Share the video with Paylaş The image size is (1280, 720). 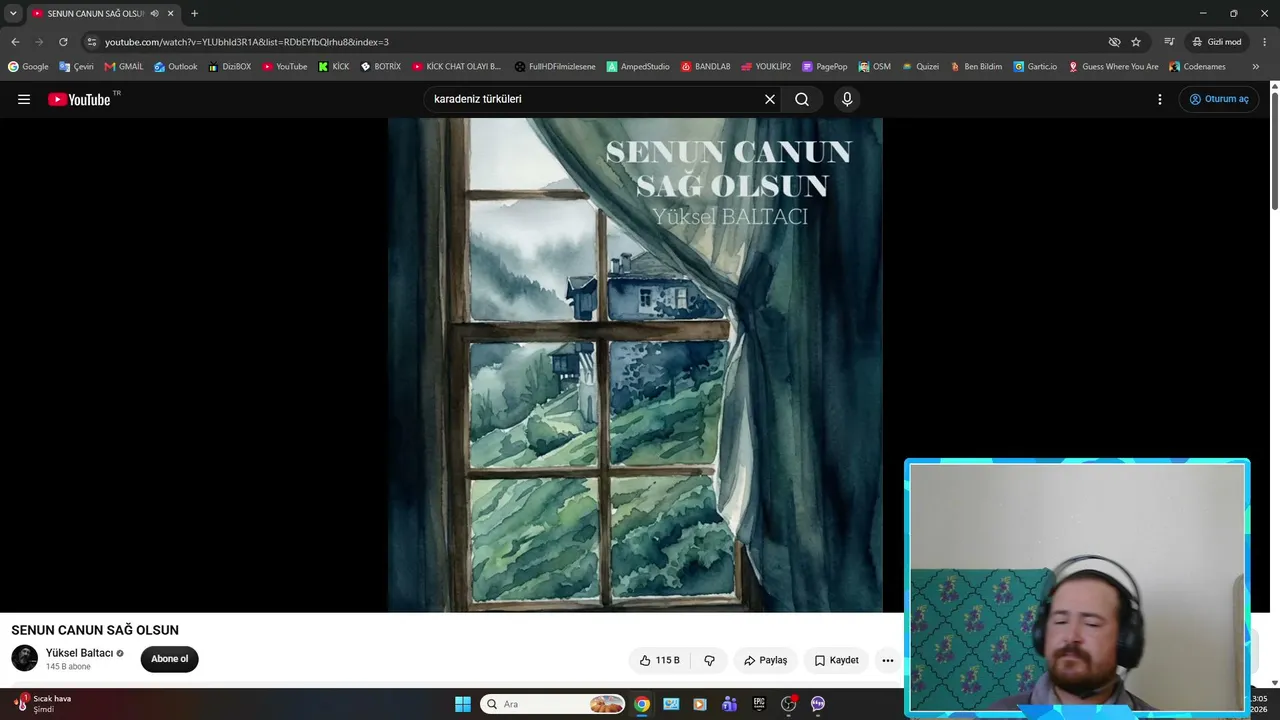(765, 660)
